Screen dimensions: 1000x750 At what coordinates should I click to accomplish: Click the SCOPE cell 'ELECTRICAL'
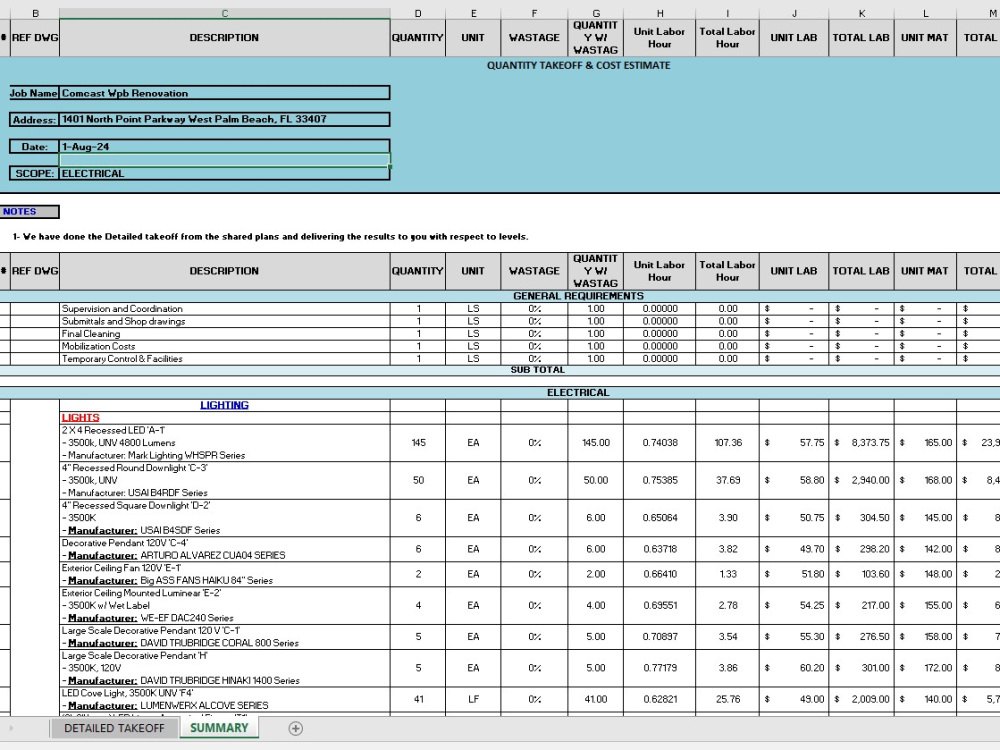tap(224, 173)
